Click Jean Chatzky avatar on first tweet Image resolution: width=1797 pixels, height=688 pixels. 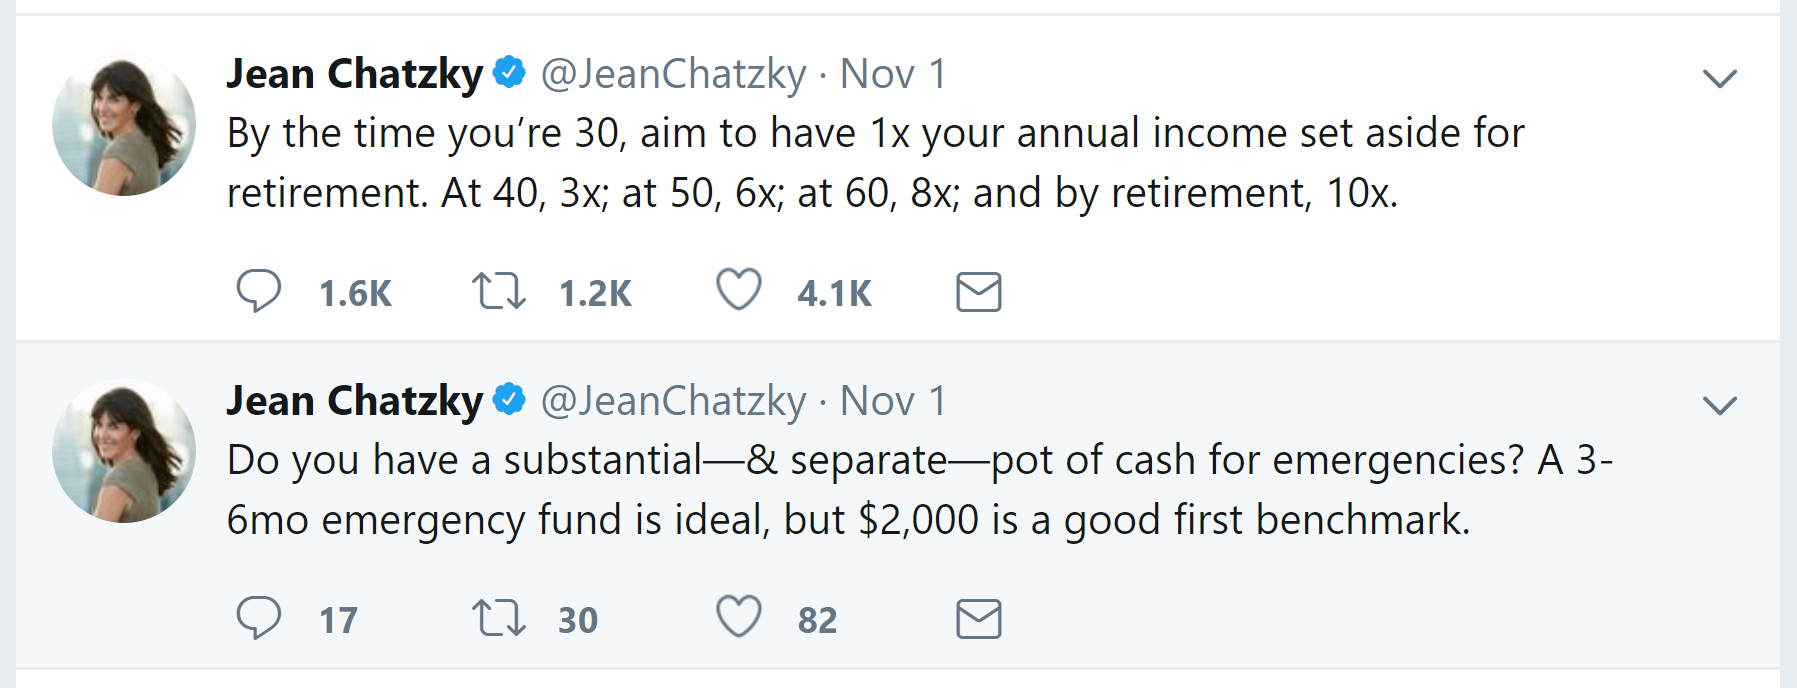coord(124,124)
